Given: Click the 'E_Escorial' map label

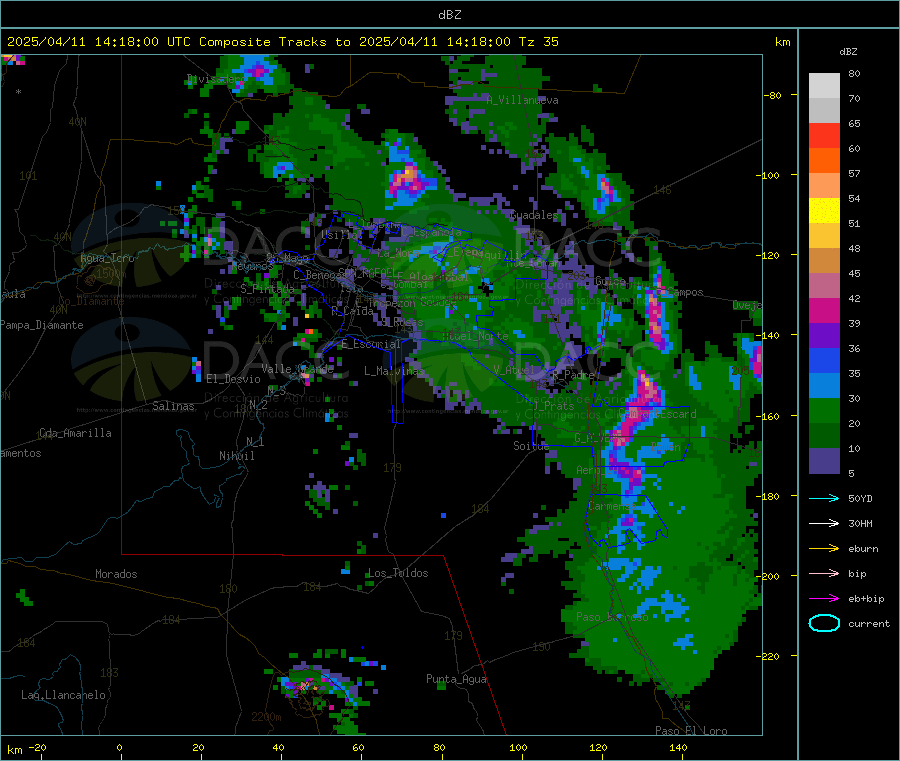Looking at the screenshot, I should [x=371, y=344].
